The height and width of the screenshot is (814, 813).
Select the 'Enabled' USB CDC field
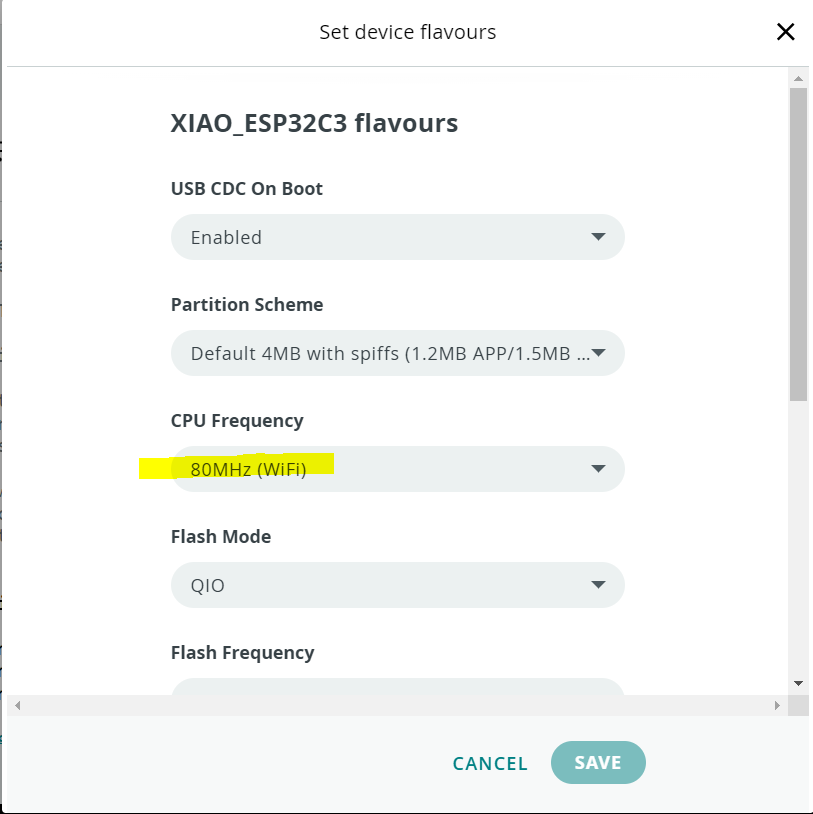398,237
